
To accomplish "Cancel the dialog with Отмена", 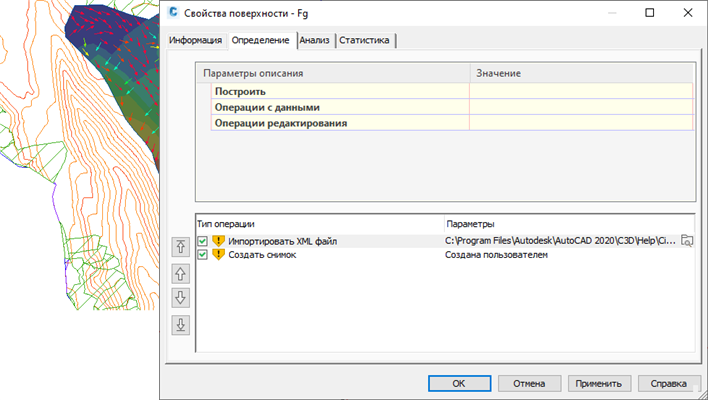I will [x=529, y=384].
